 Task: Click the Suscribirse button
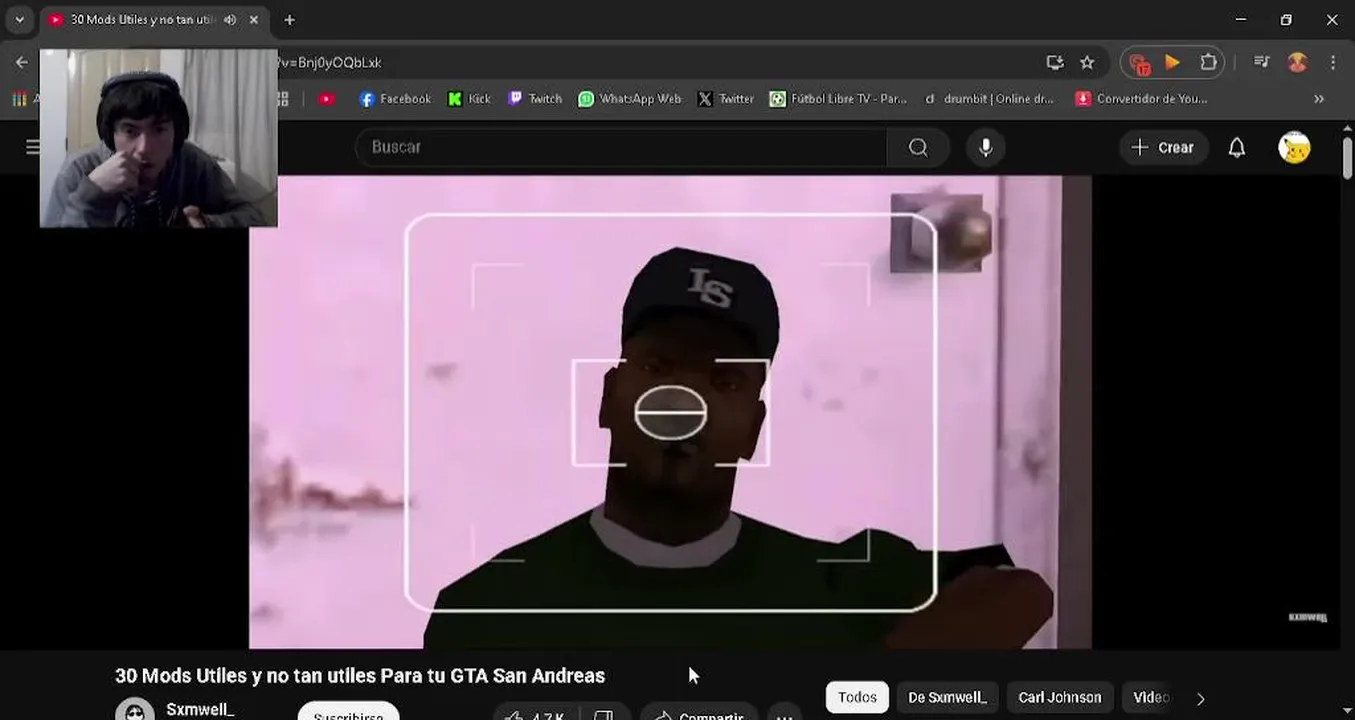[348, 712]
